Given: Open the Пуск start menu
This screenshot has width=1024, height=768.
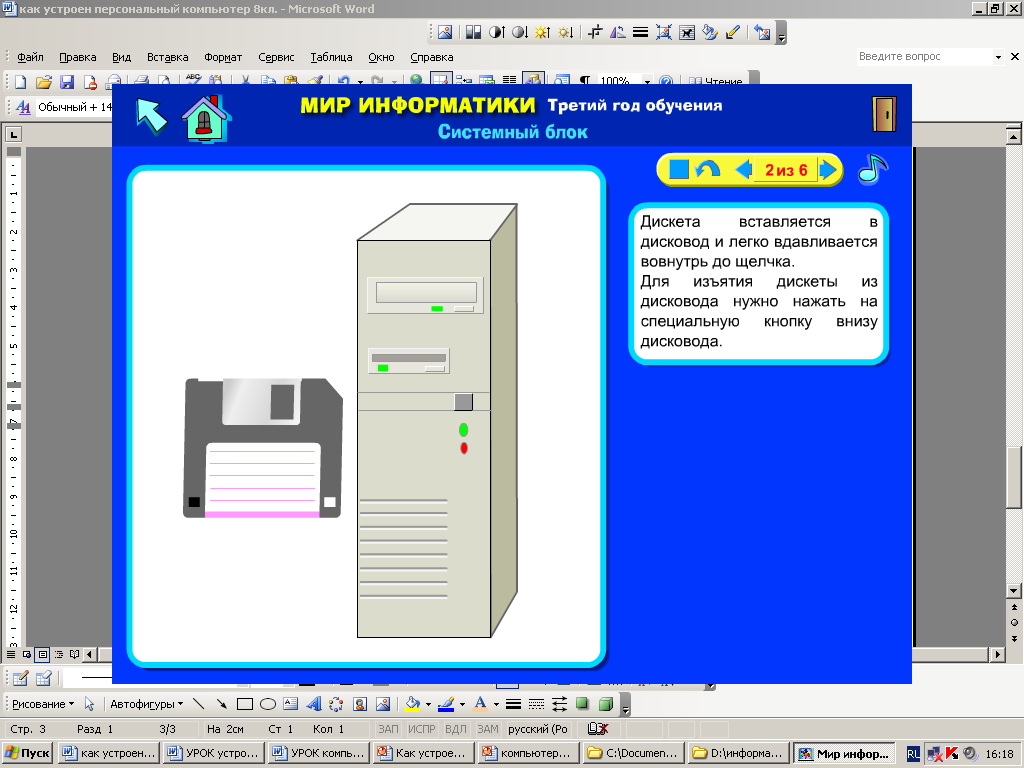Looking at the screenshot, I should [x=27, y=753].
